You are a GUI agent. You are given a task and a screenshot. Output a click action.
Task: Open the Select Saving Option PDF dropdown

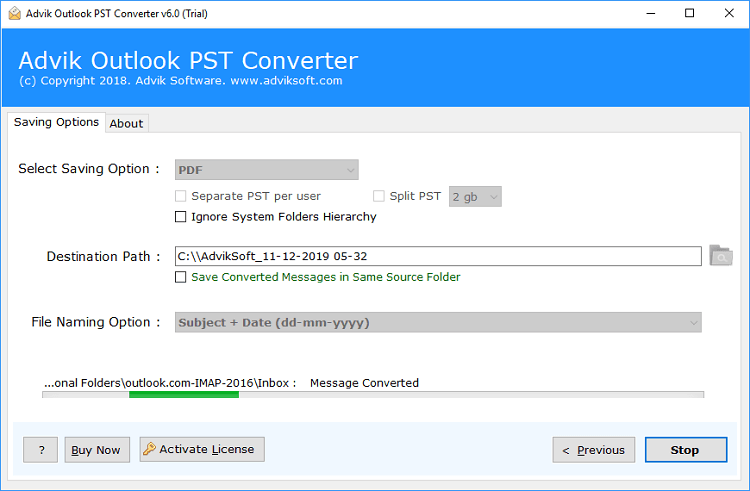coord(266,170)
